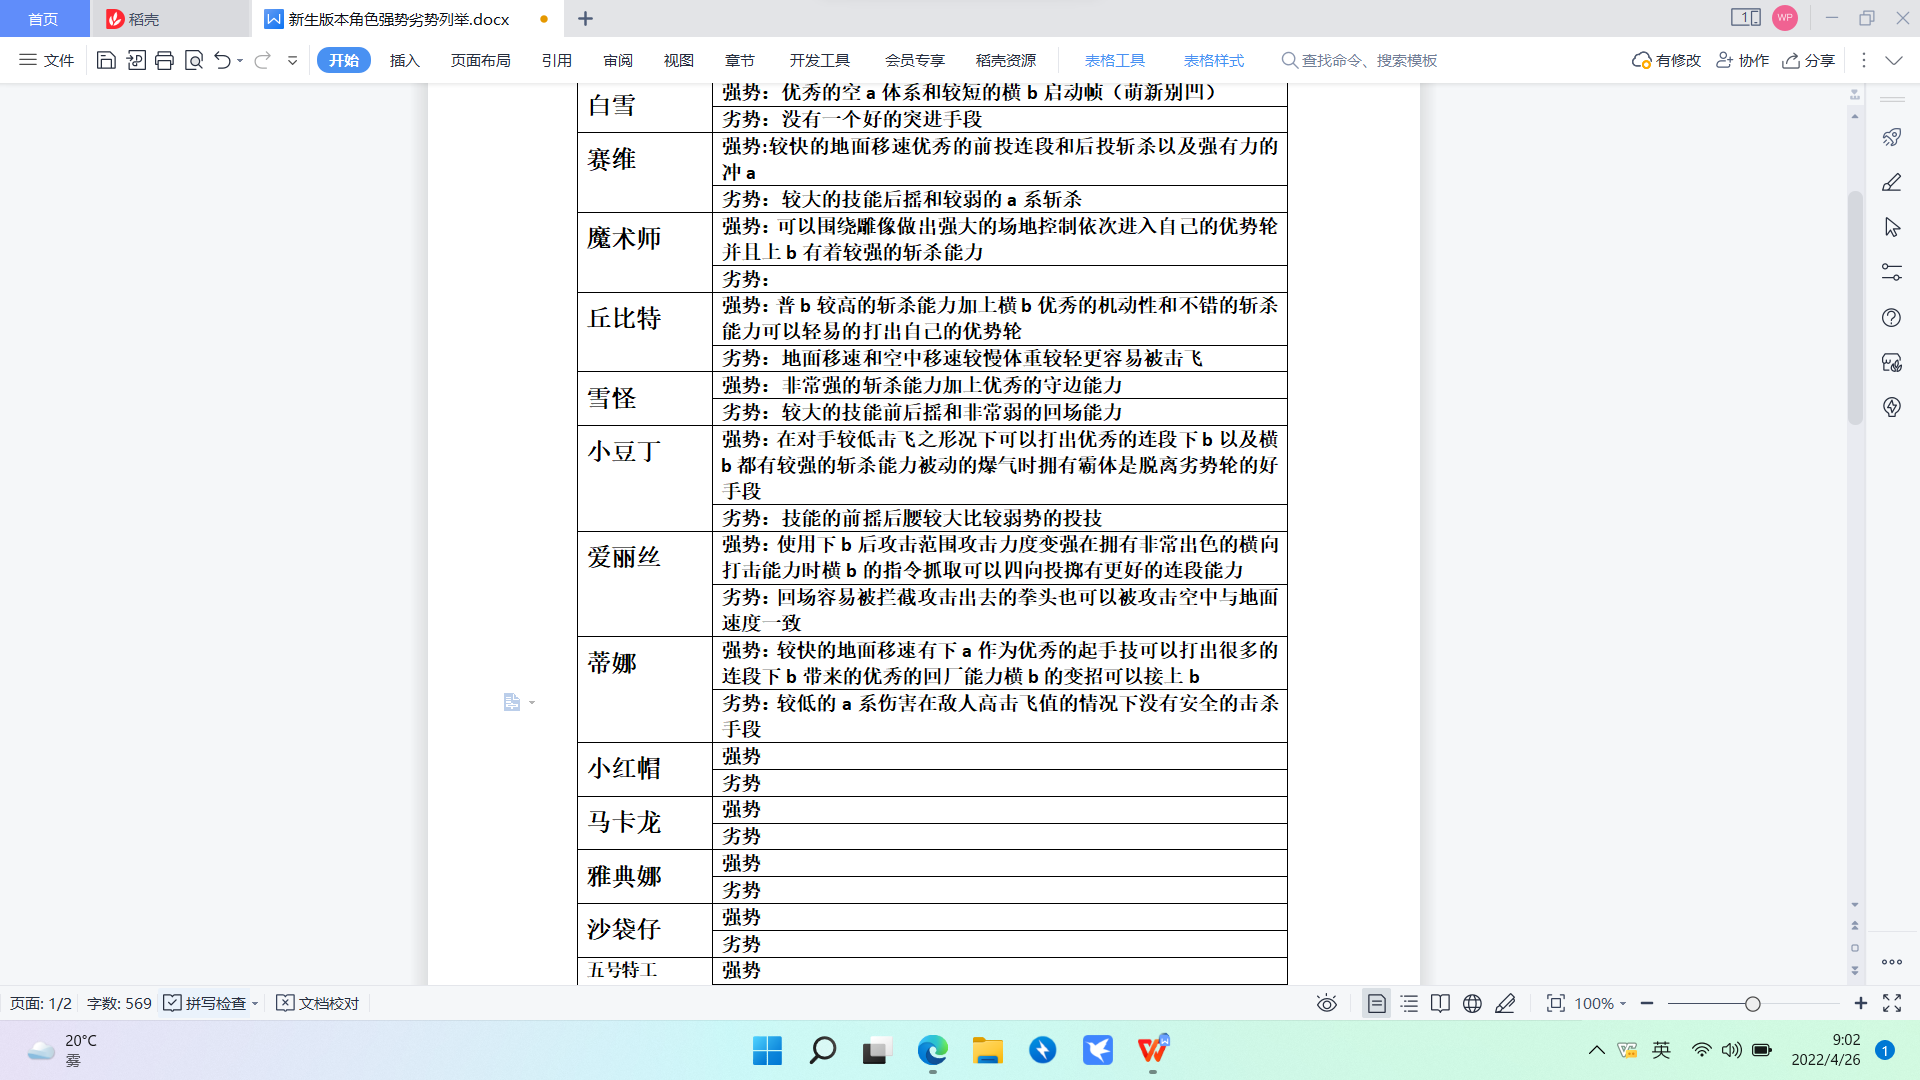The height and width of the screenshot is (1080, 1920).
Task: Open the 表格工具 tab
Action: 1115,60
